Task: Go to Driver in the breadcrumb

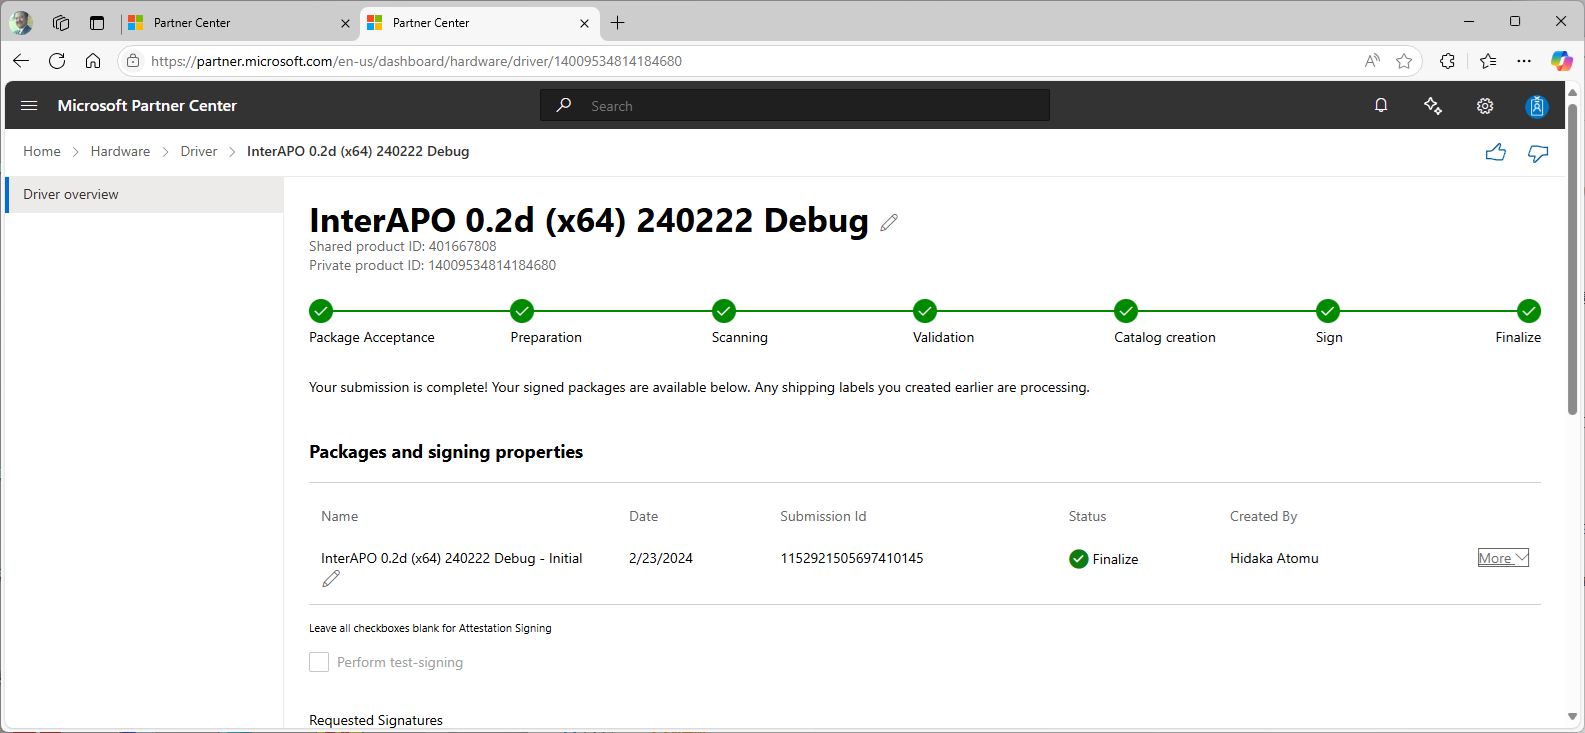Action: pos(199,151)
